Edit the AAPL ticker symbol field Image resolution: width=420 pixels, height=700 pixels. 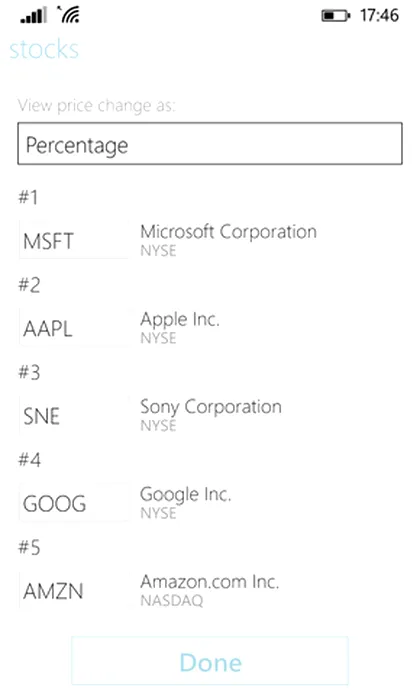(x=74, y=327)
